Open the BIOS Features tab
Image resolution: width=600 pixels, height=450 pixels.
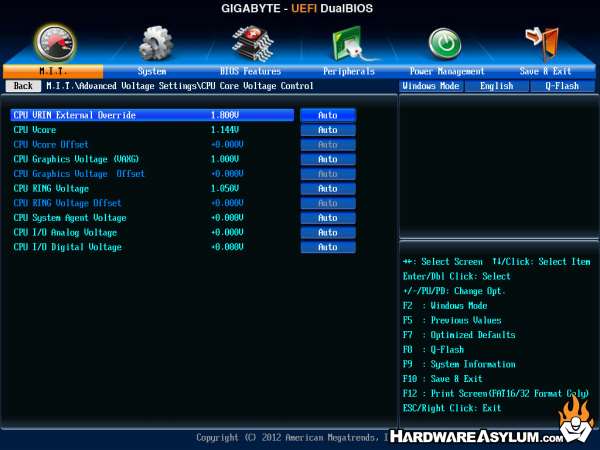[x=250, y=71]
